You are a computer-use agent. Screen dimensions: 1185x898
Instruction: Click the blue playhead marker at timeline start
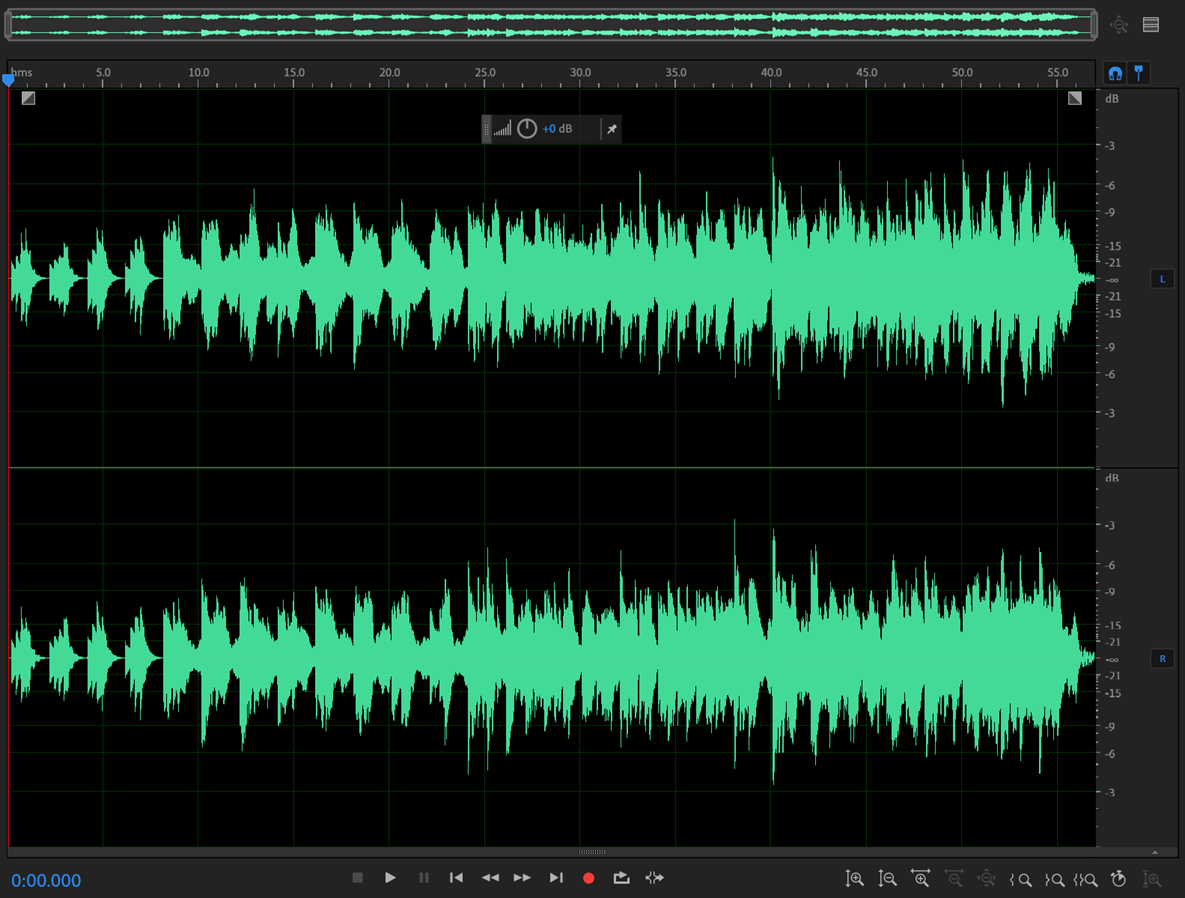pos(8,79)
